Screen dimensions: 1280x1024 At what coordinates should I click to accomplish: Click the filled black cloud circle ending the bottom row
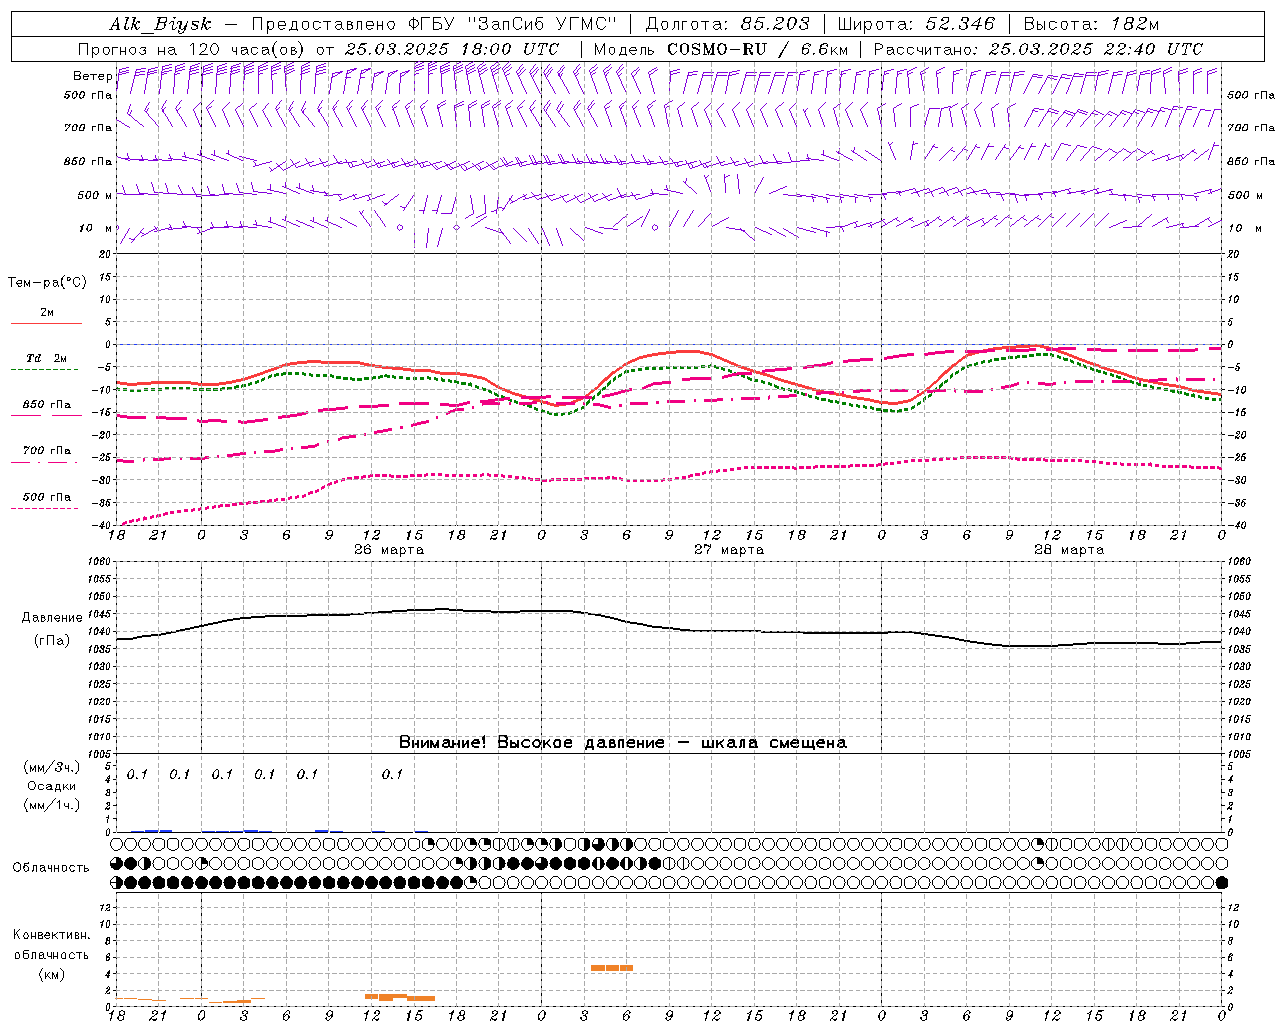click(x=1221, y=883)
